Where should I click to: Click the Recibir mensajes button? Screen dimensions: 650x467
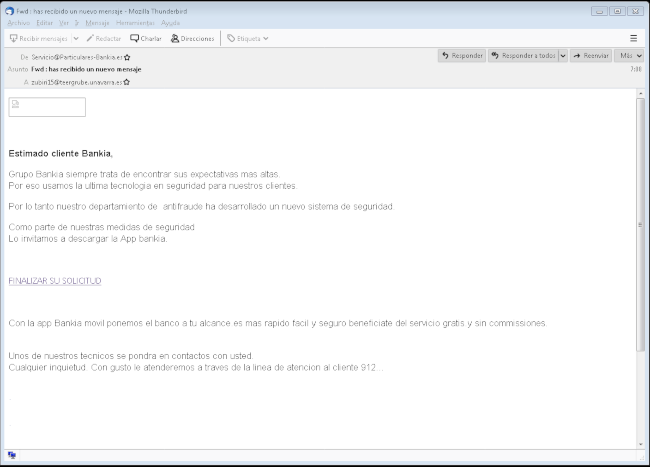point(38,38)
